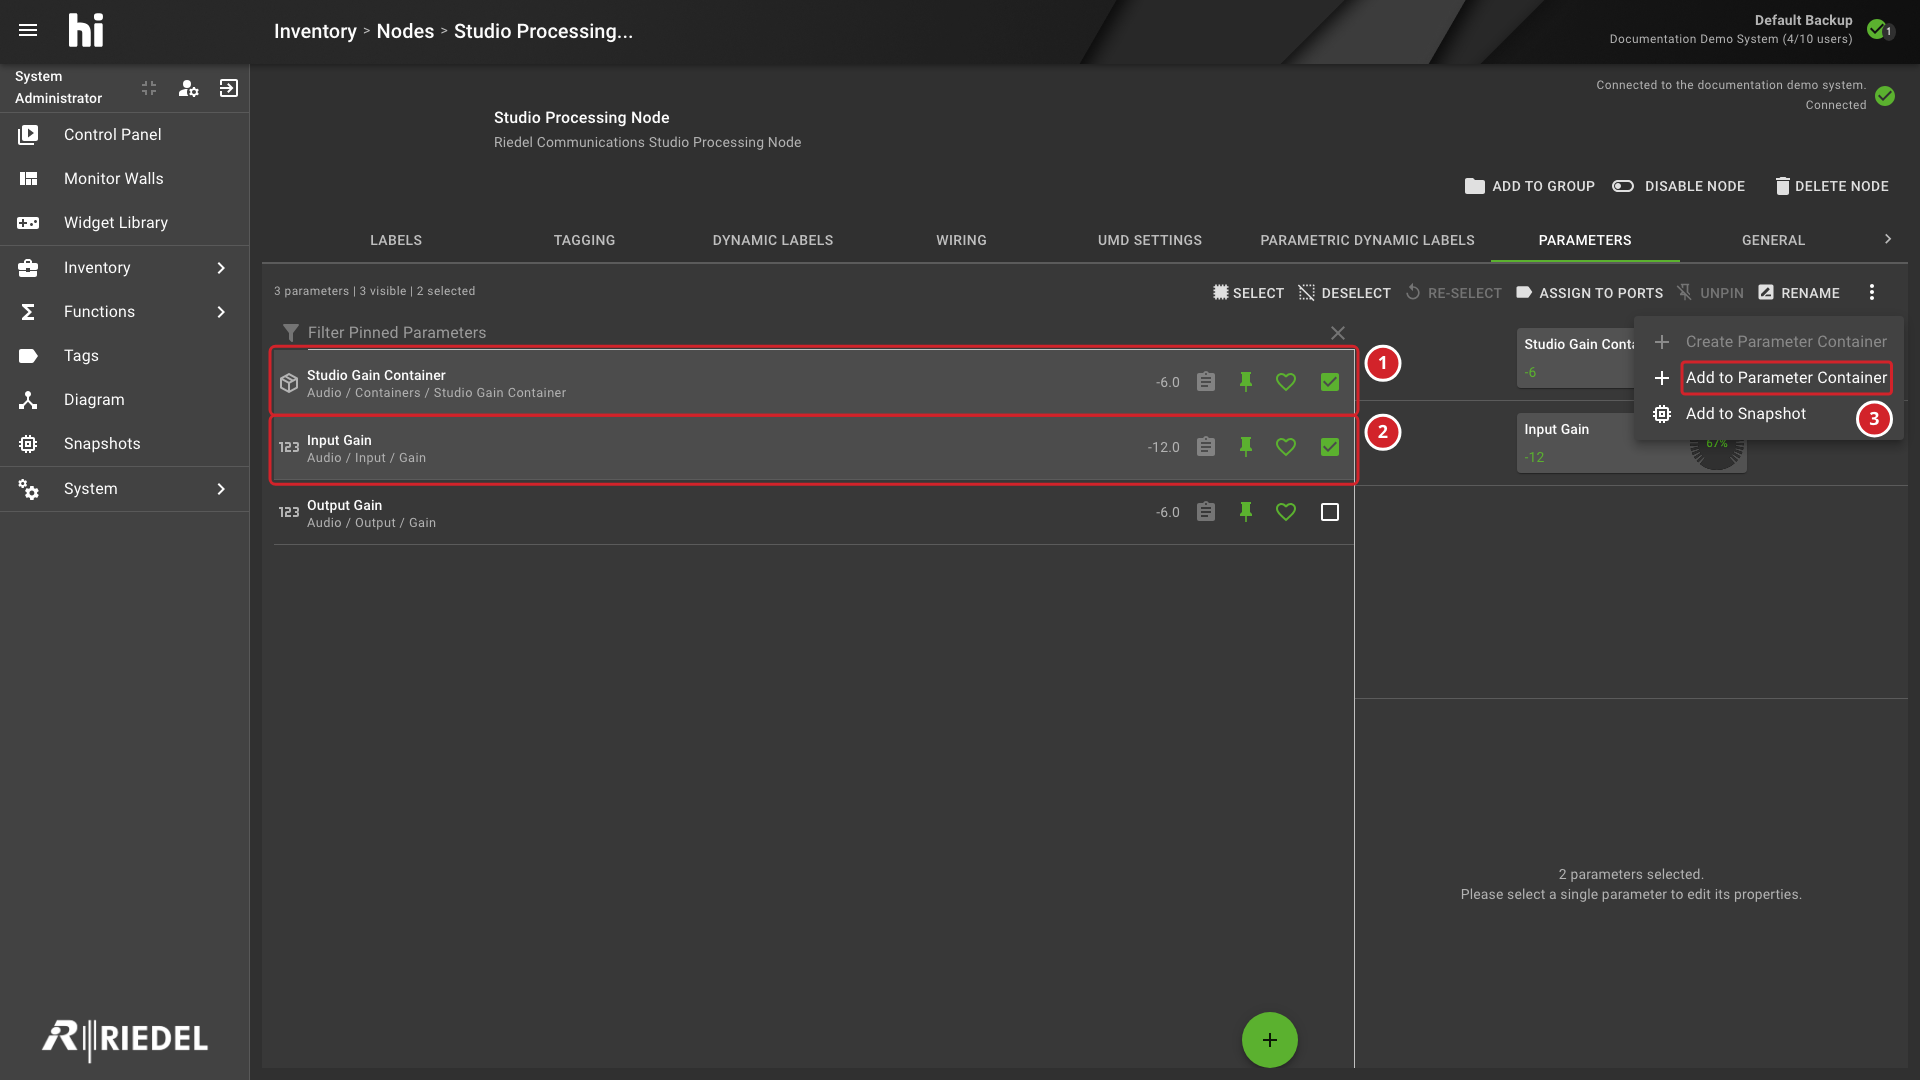The image size is (1920, 1080).
Task: Open Monitor Walls page
Action: point(125,179)
